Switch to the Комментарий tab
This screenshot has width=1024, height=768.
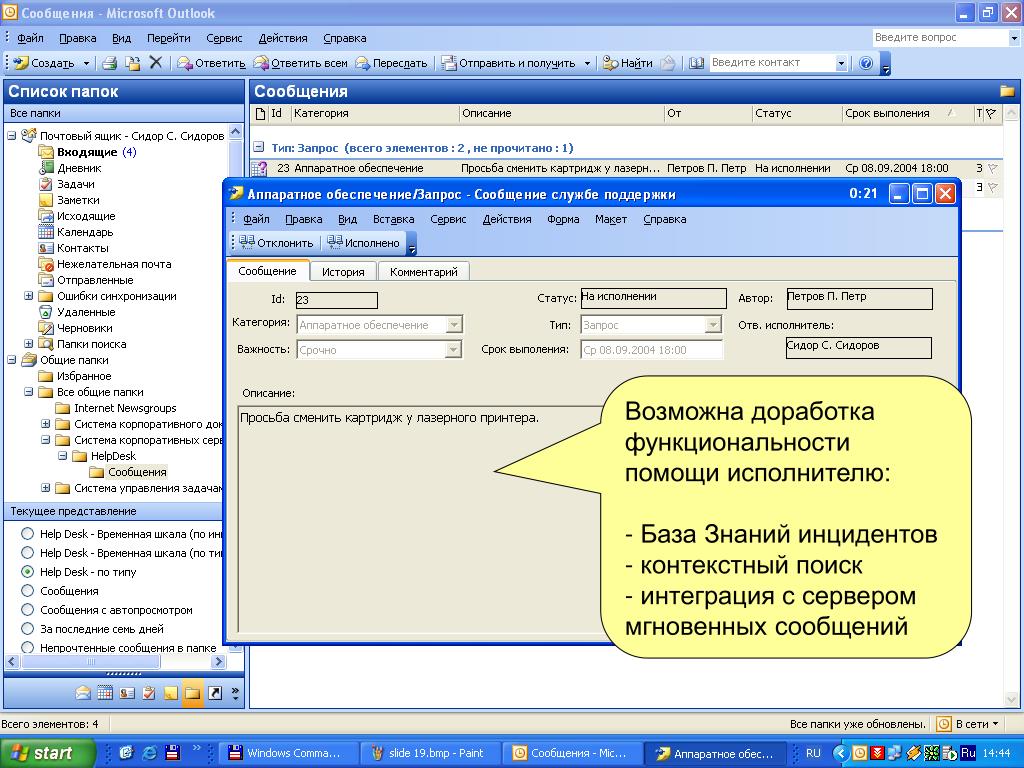423,272
